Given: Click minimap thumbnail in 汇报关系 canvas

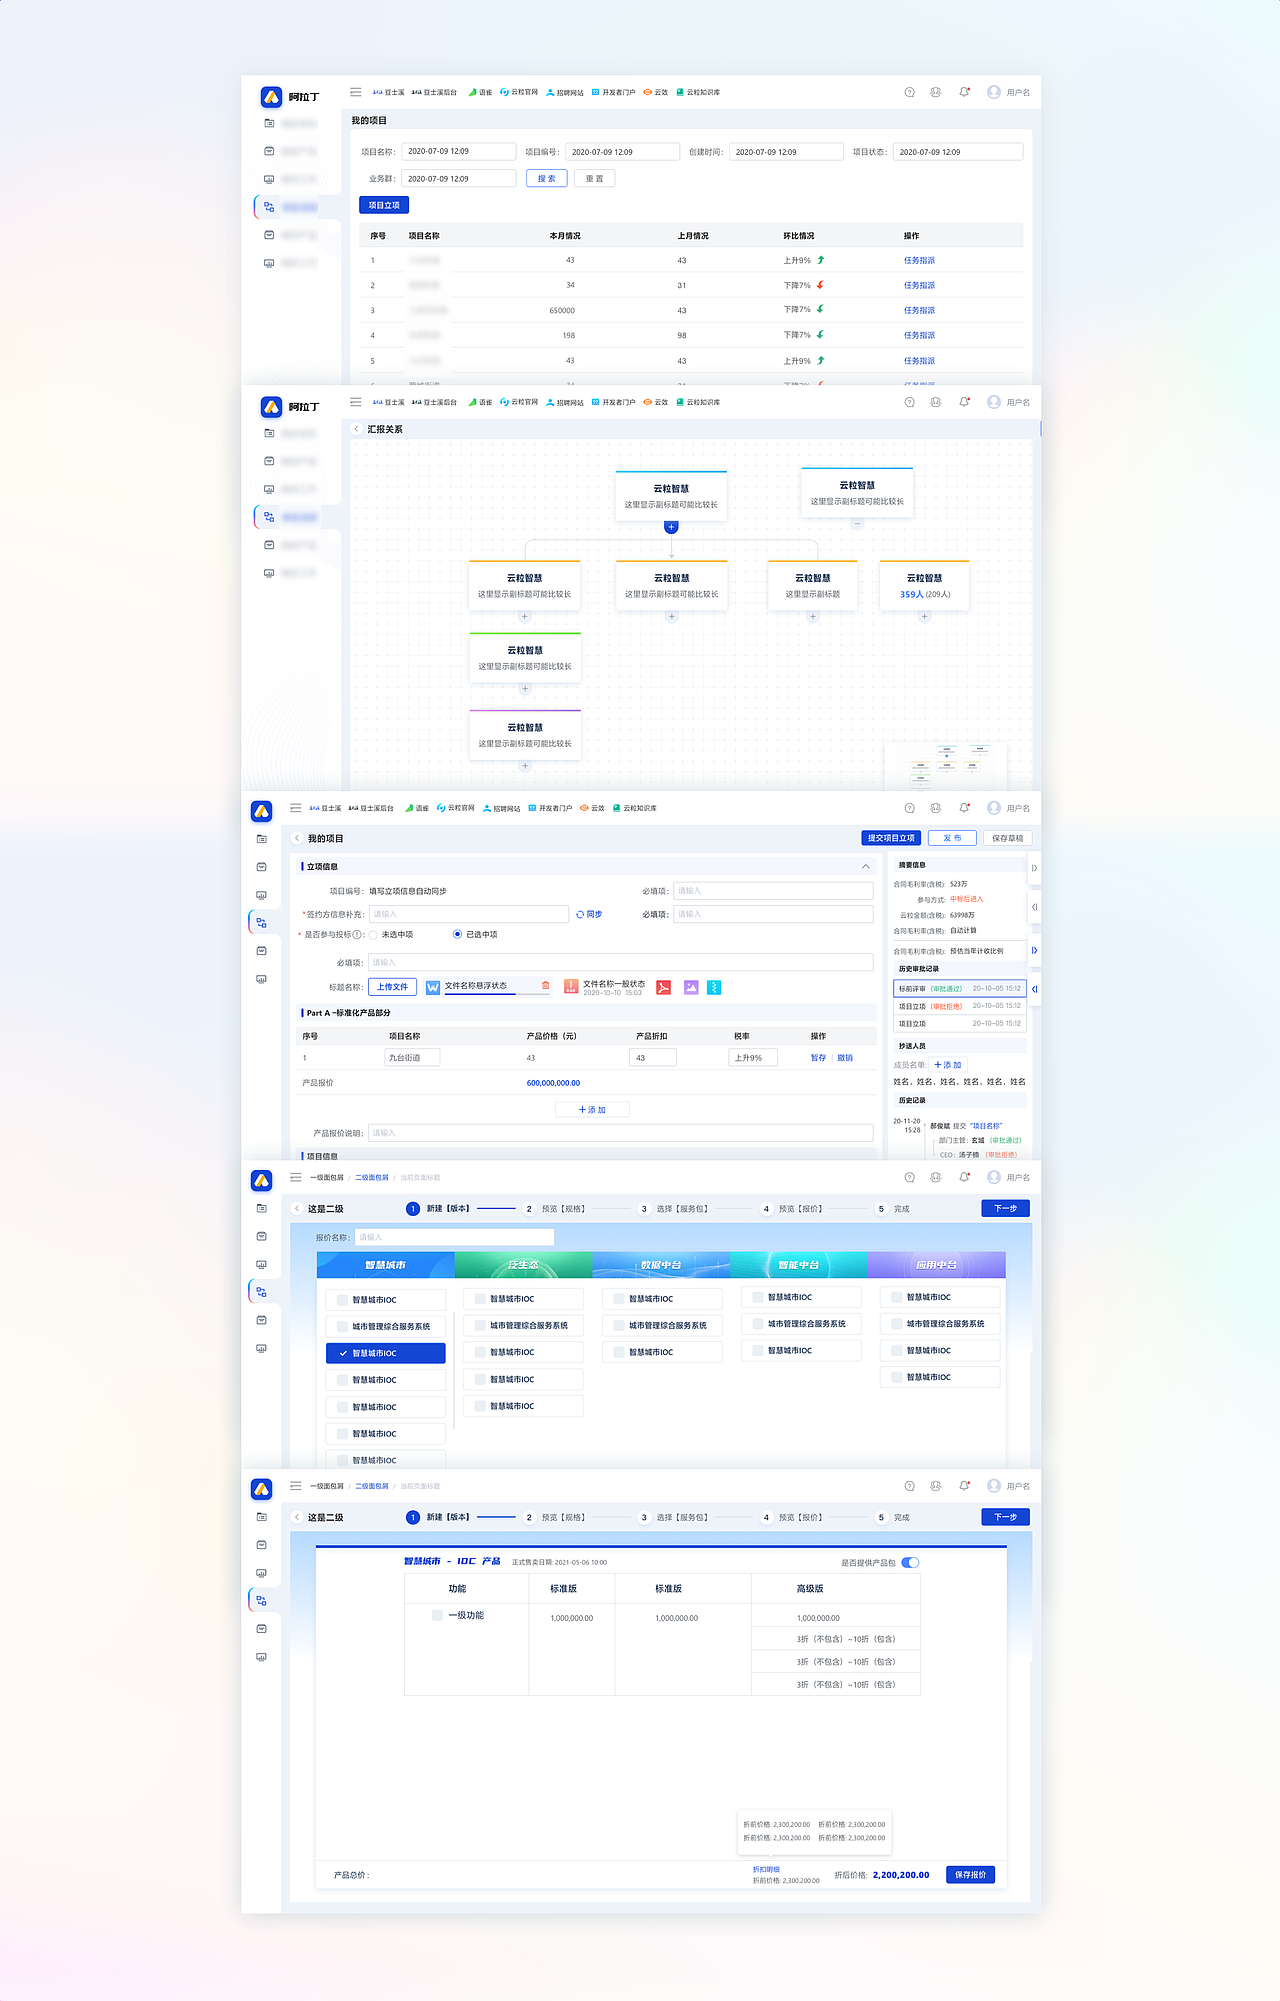Looking at the screenshot, I should [x=946, y=766].
